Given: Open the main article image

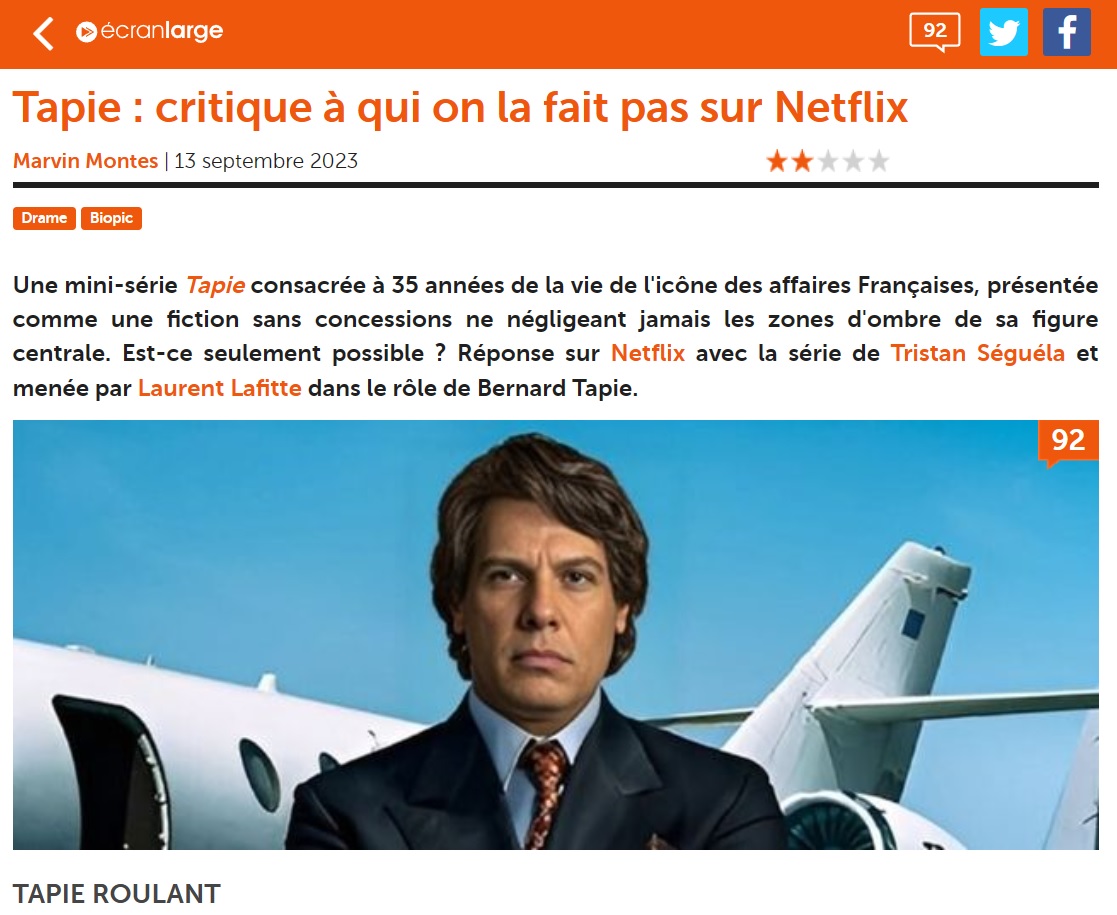Looking at the screenshot, I should tap(556, 634).
